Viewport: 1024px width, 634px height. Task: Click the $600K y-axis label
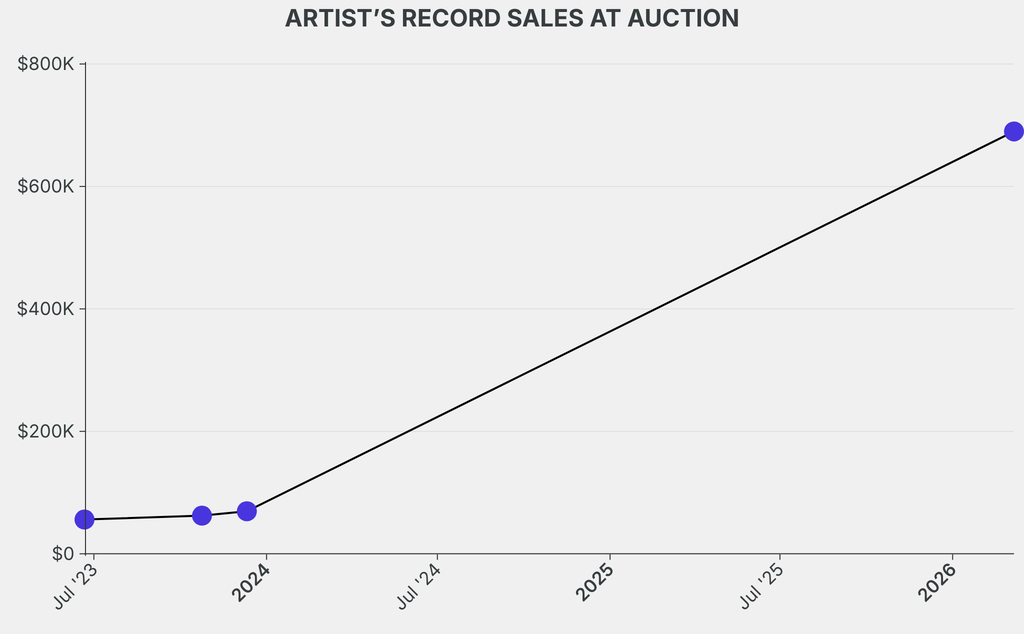(x=46, y=187)
